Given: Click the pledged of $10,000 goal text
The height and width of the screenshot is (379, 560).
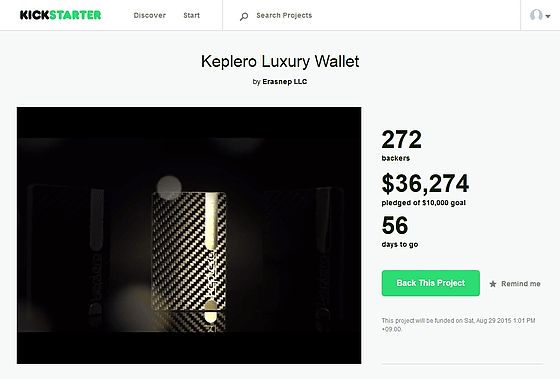Looking at the screenshot, I should point(424,203).
